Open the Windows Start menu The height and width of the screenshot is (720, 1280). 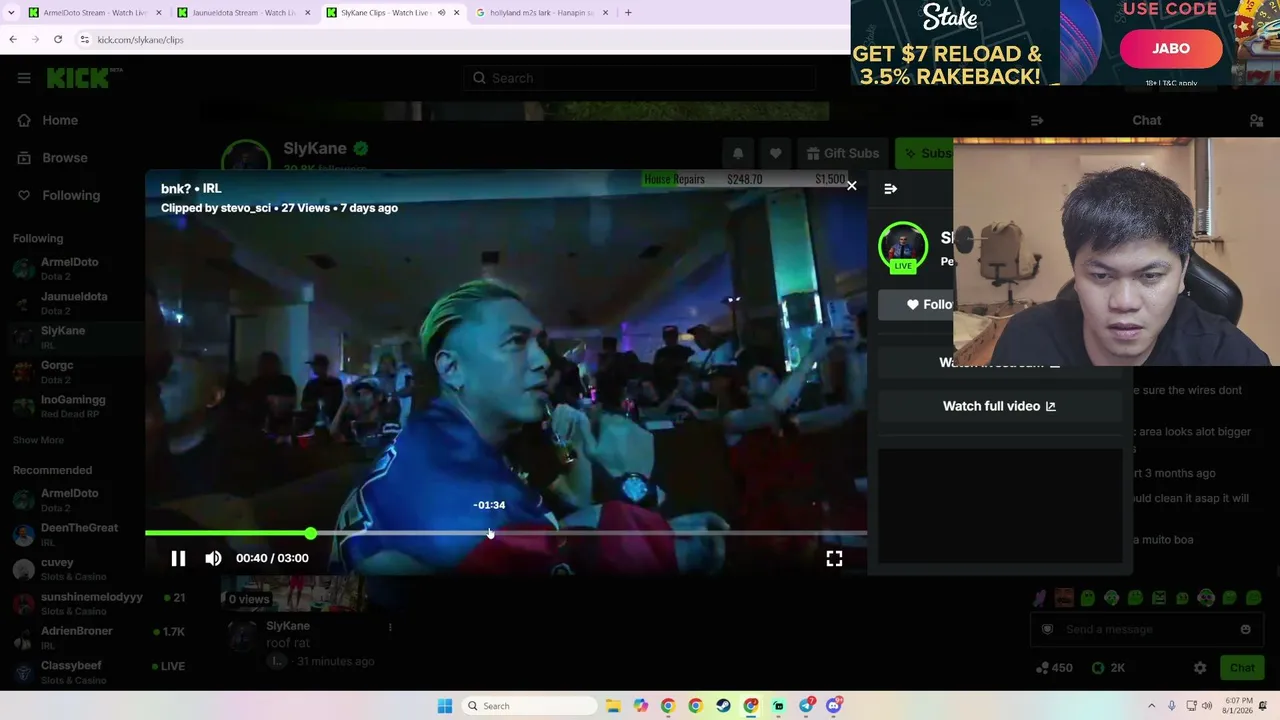pyautogui.click(x=445, y=706)
